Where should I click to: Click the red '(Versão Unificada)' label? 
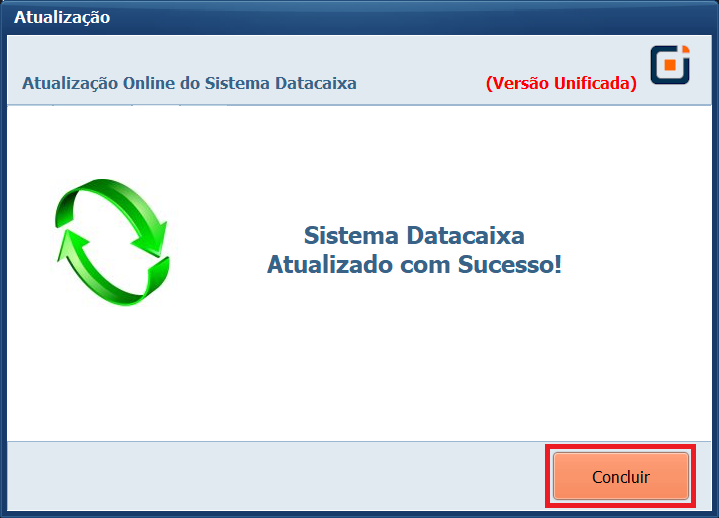(x=561, y=84)
